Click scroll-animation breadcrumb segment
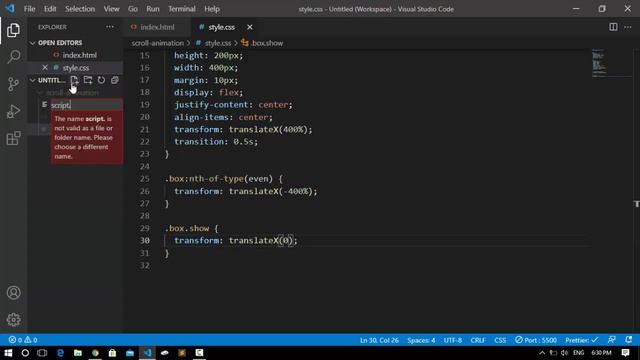Screen dimensions: 640x360 (x=158, y=43)
